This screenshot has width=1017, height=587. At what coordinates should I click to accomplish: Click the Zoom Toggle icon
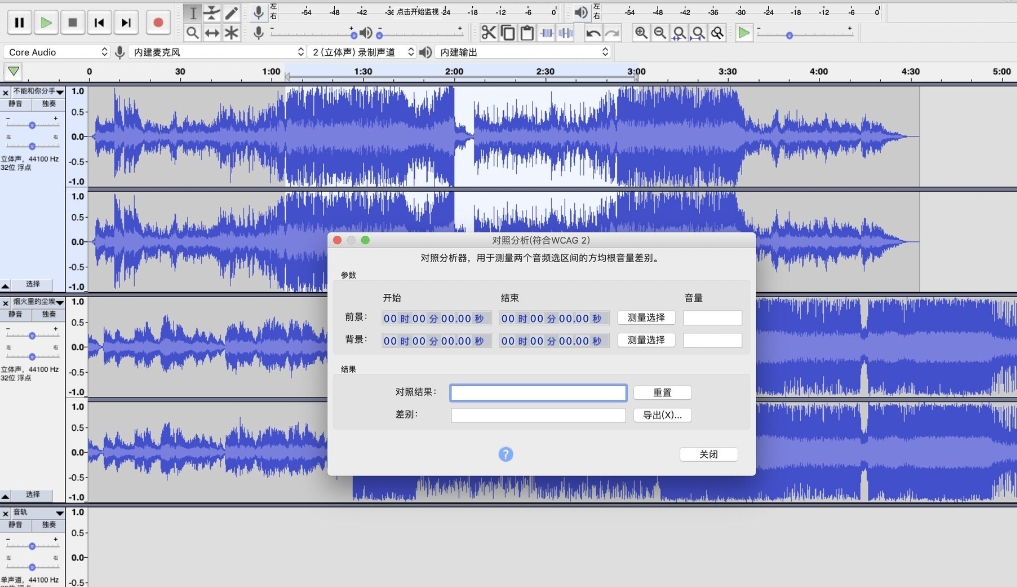point(717,32)
